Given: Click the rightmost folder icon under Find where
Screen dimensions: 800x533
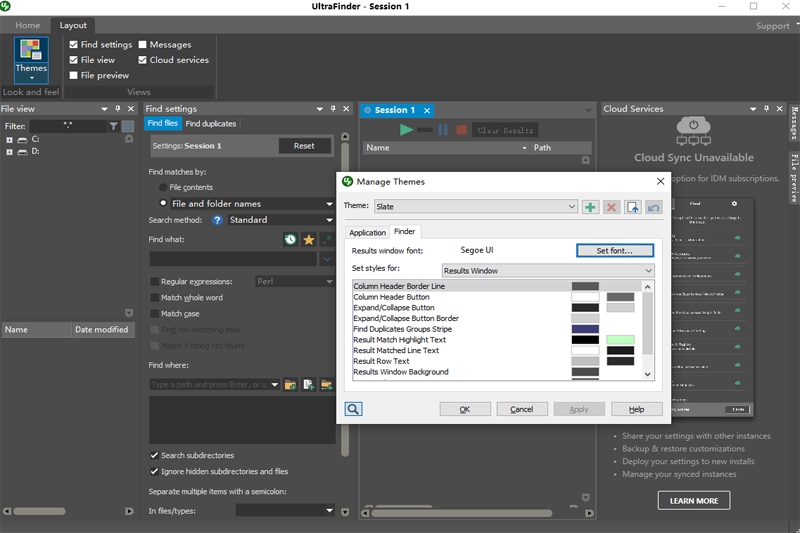Looking at the screenshot, I should pyautogui.click(x=327, y=385).
